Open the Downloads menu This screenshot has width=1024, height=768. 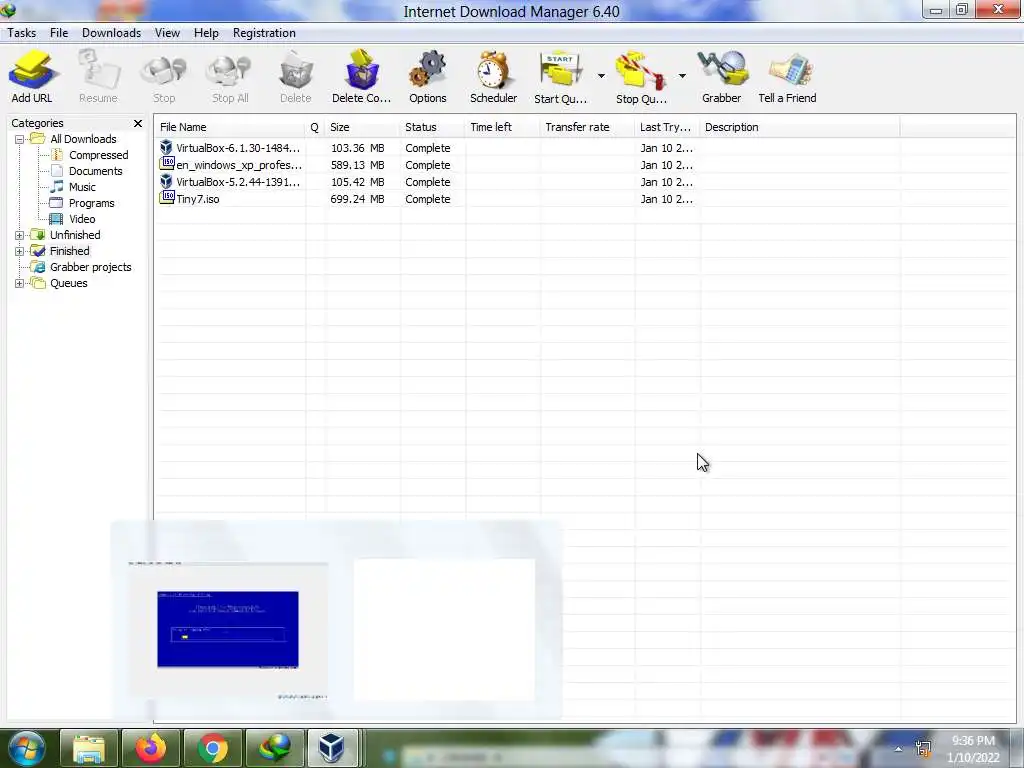tap(111, 33)
